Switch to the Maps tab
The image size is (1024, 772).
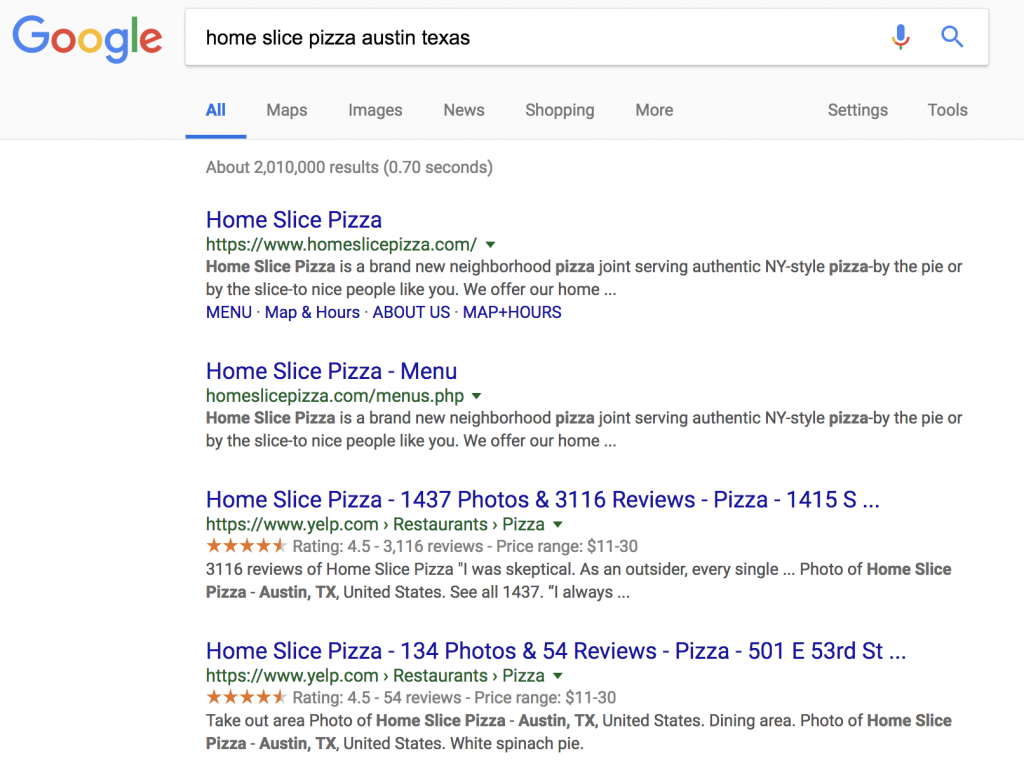pyautogui.click(x=287, y=110)
